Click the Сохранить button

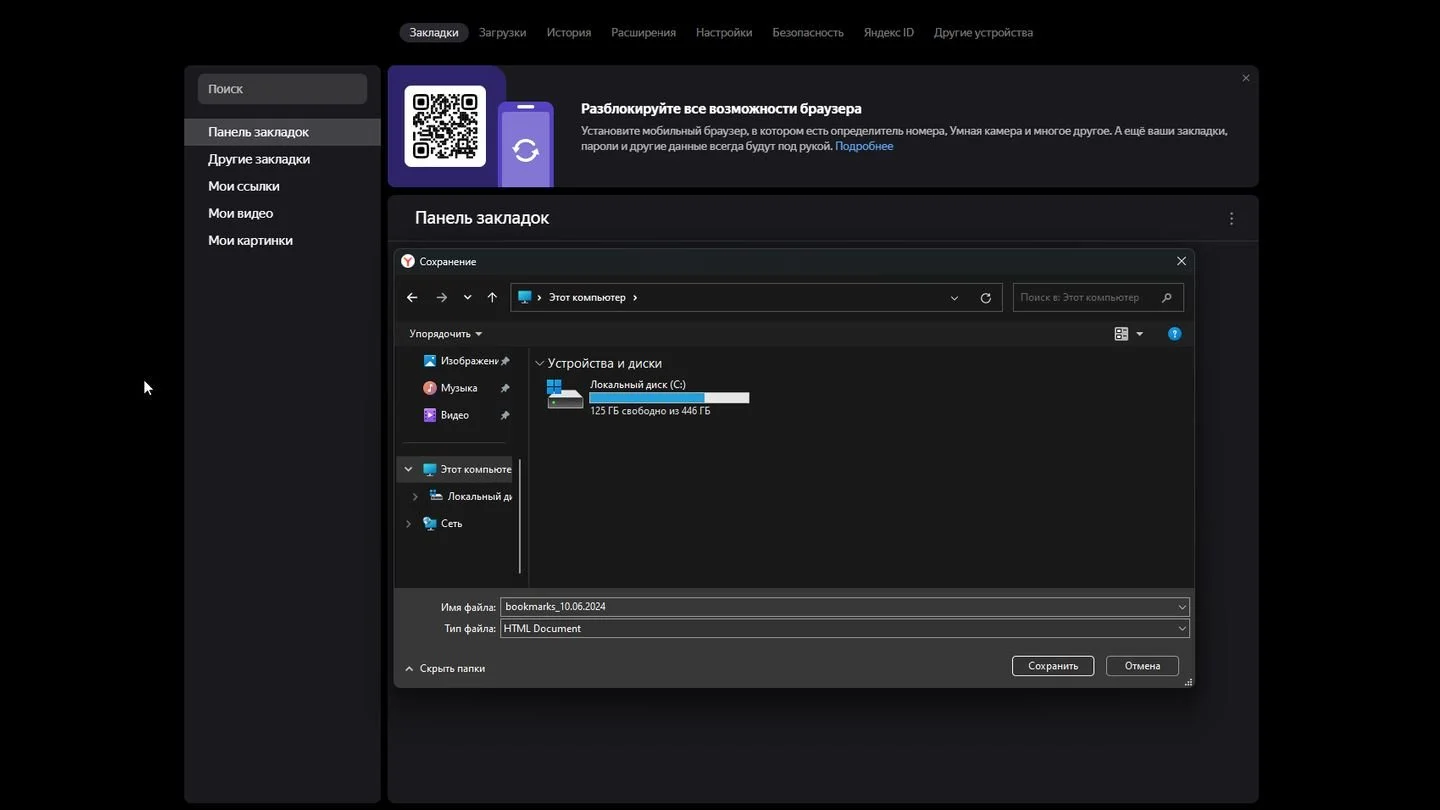1053,666
